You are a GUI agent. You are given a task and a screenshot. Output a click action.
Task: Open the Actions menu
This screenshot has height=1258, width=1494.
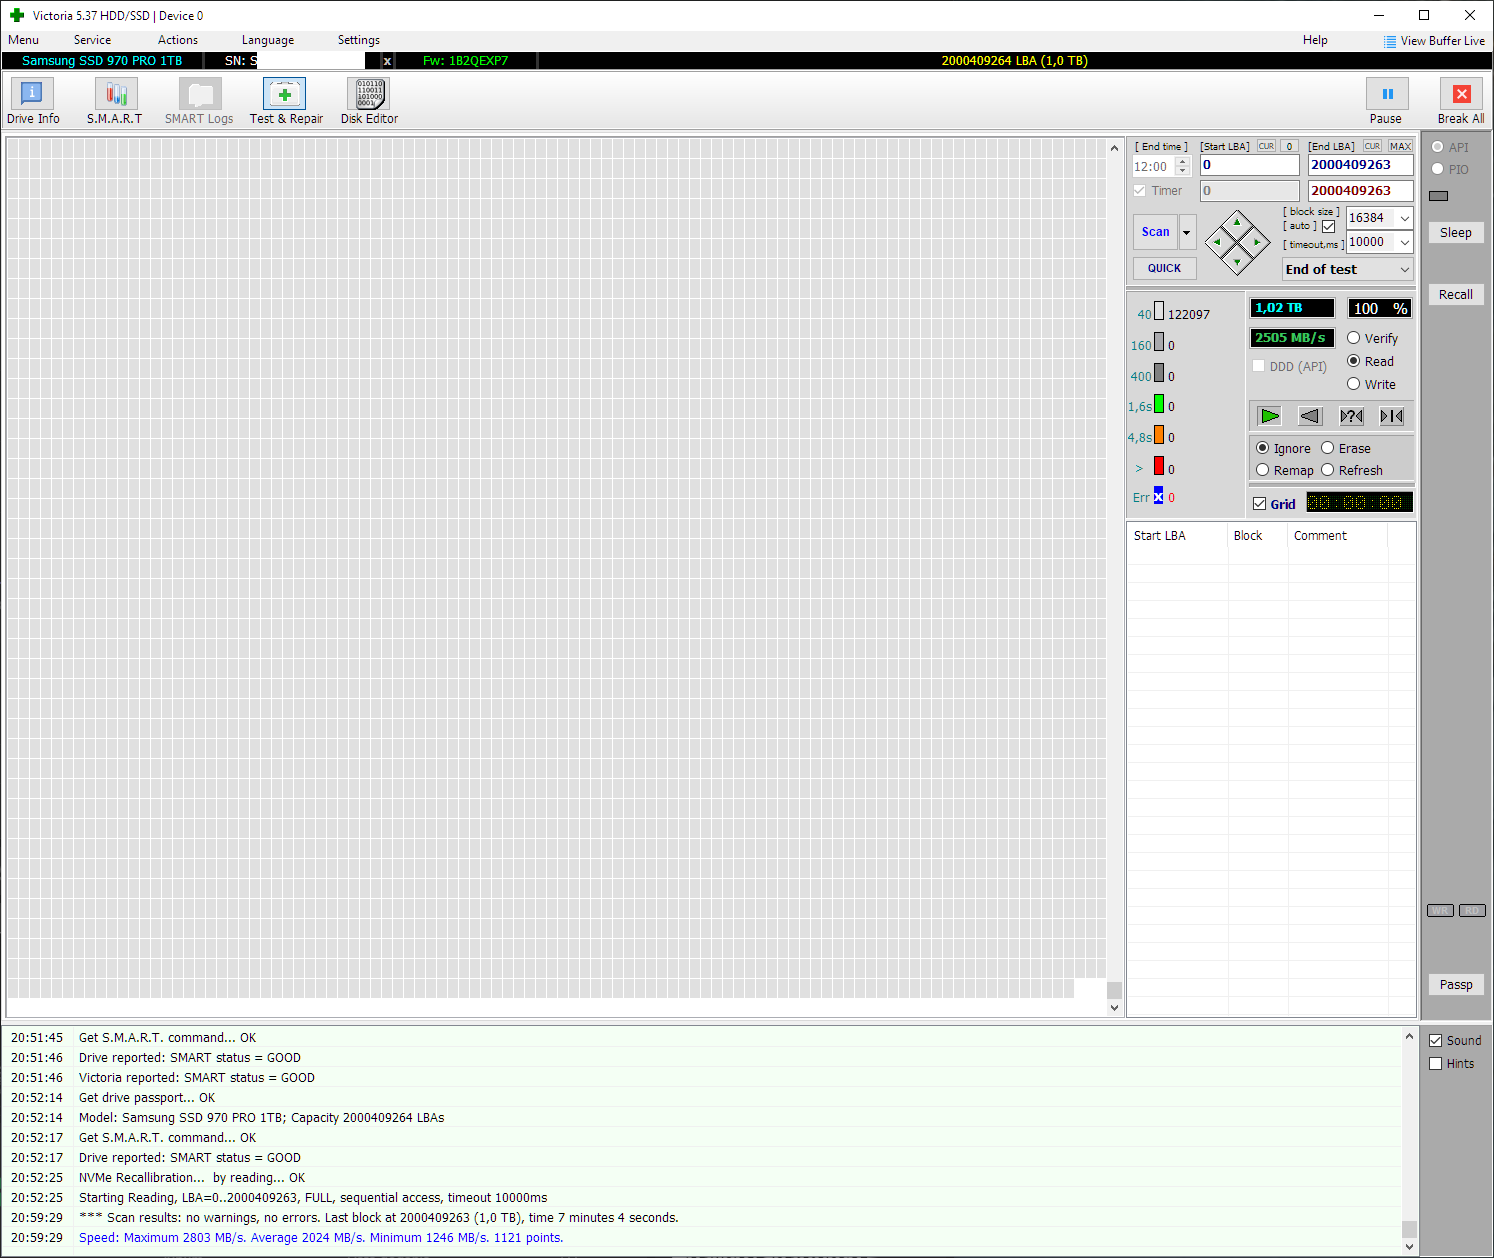(x=178, y=40)
